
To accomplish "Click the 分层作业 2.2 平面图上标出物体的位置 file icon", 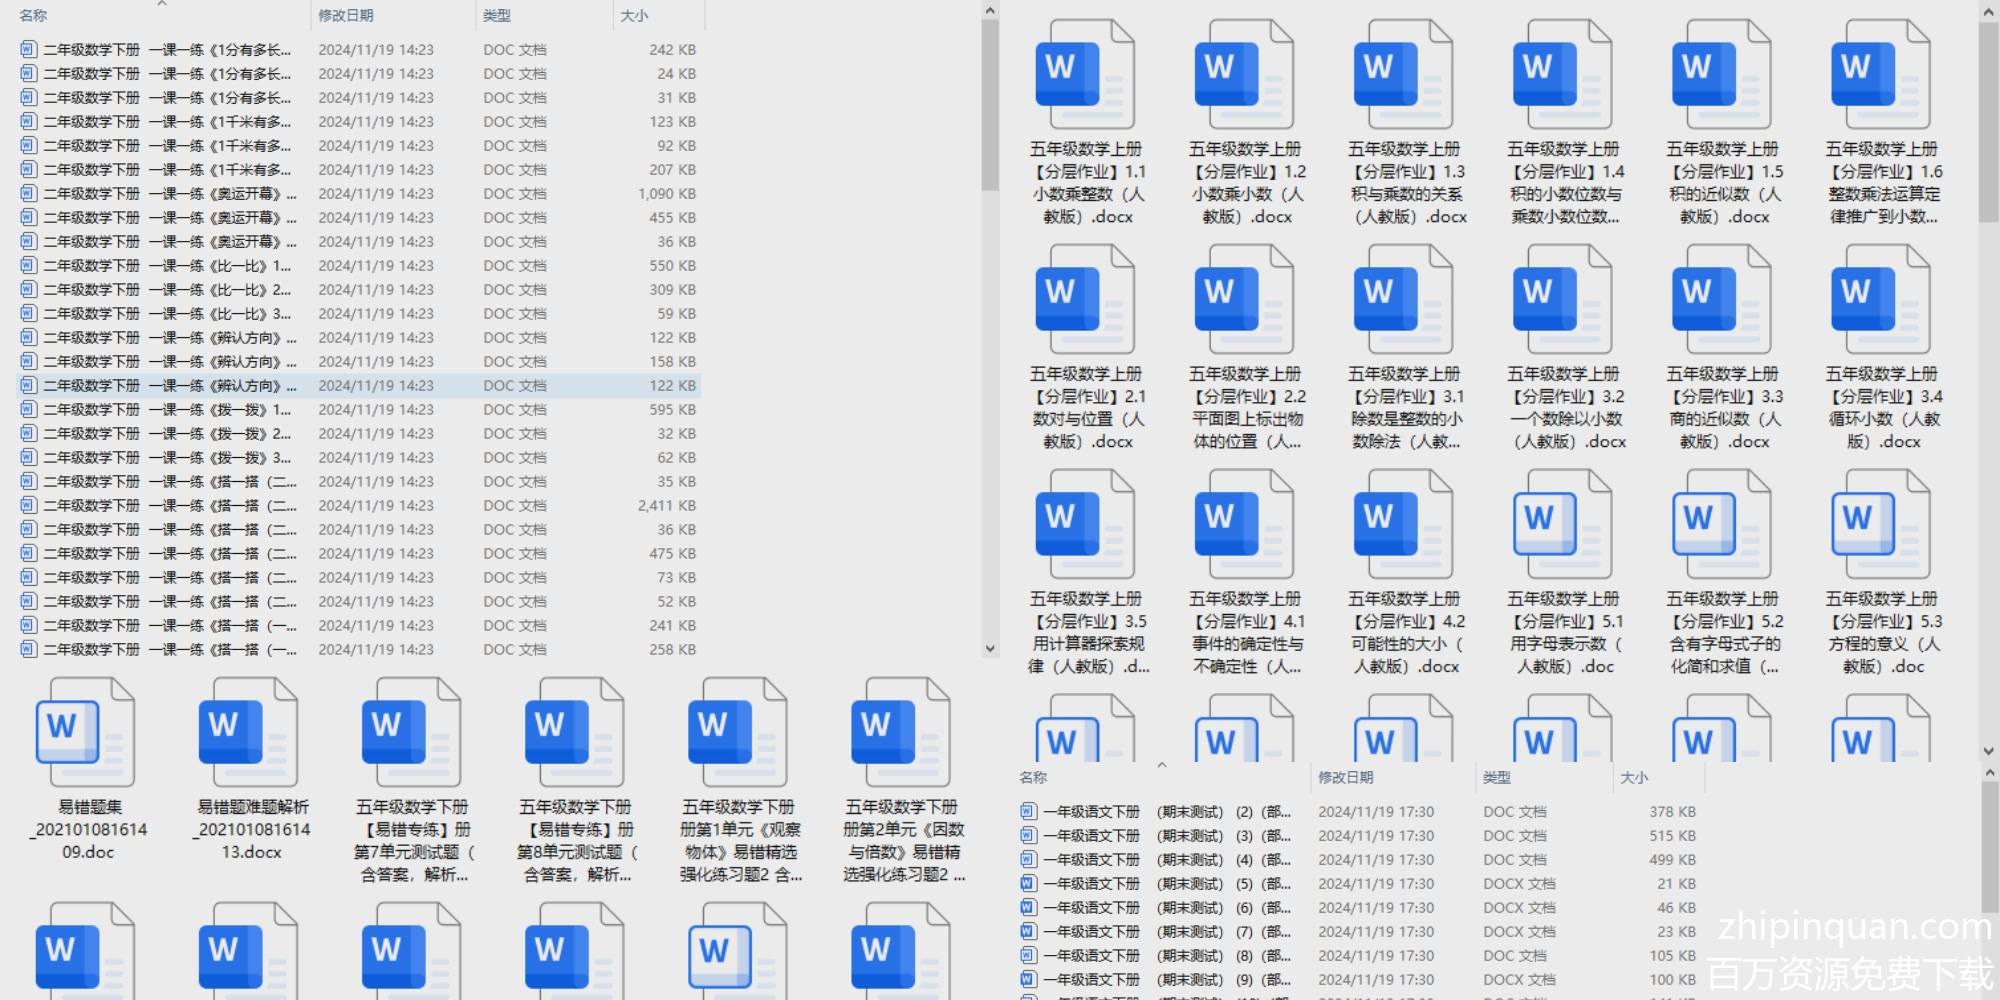I will pyautogui.click(x=1244, y=301).
